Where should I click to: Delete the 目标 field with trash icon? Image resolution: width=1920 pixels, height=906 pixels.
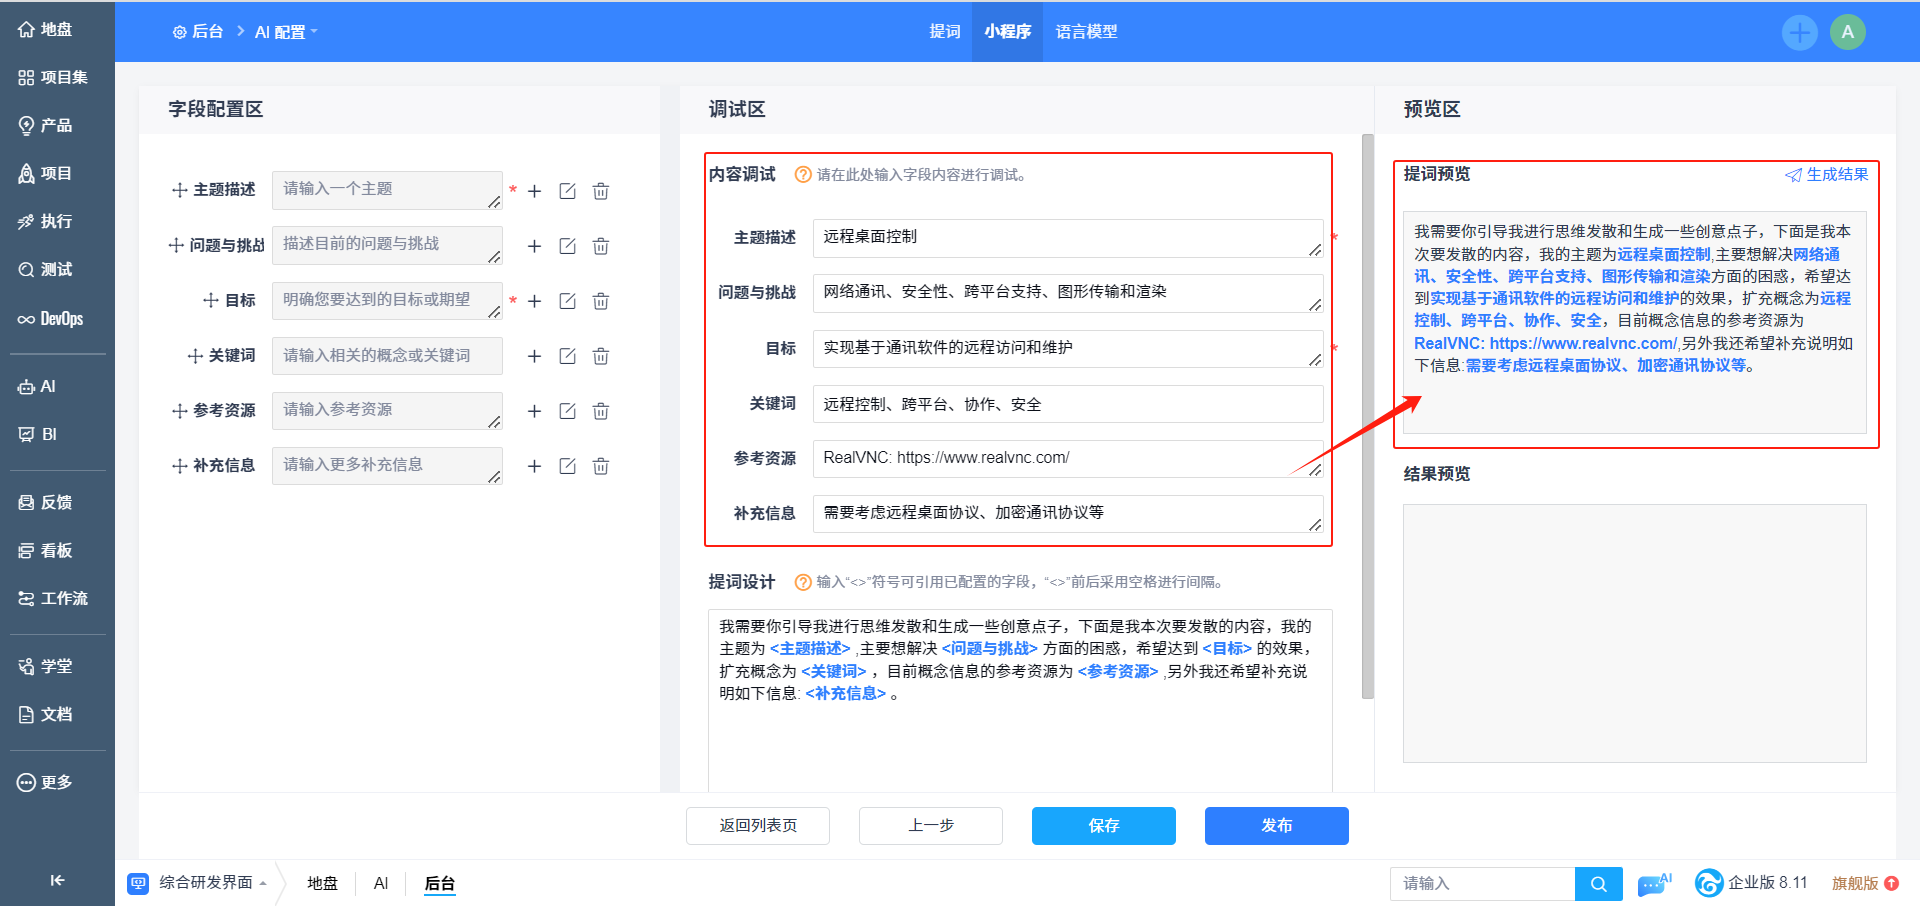tap(600, 301)
